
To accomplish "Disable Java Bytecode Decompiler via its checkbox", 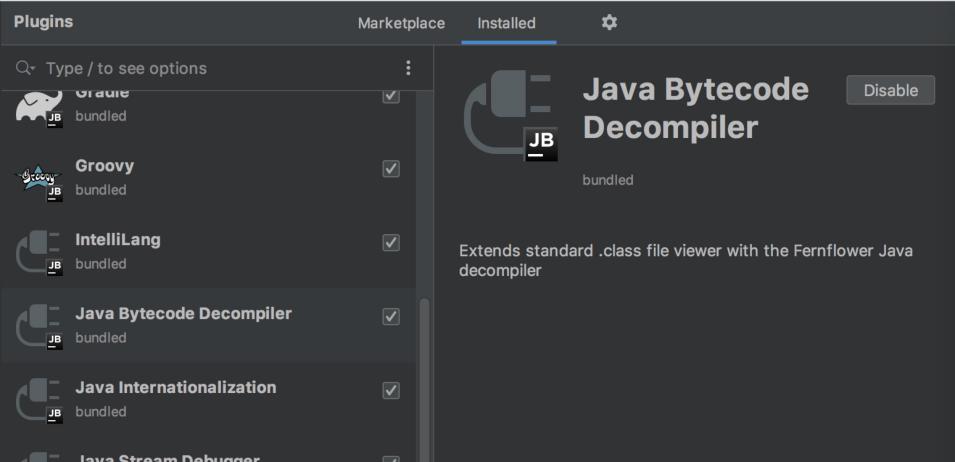I will click(392, 317).
